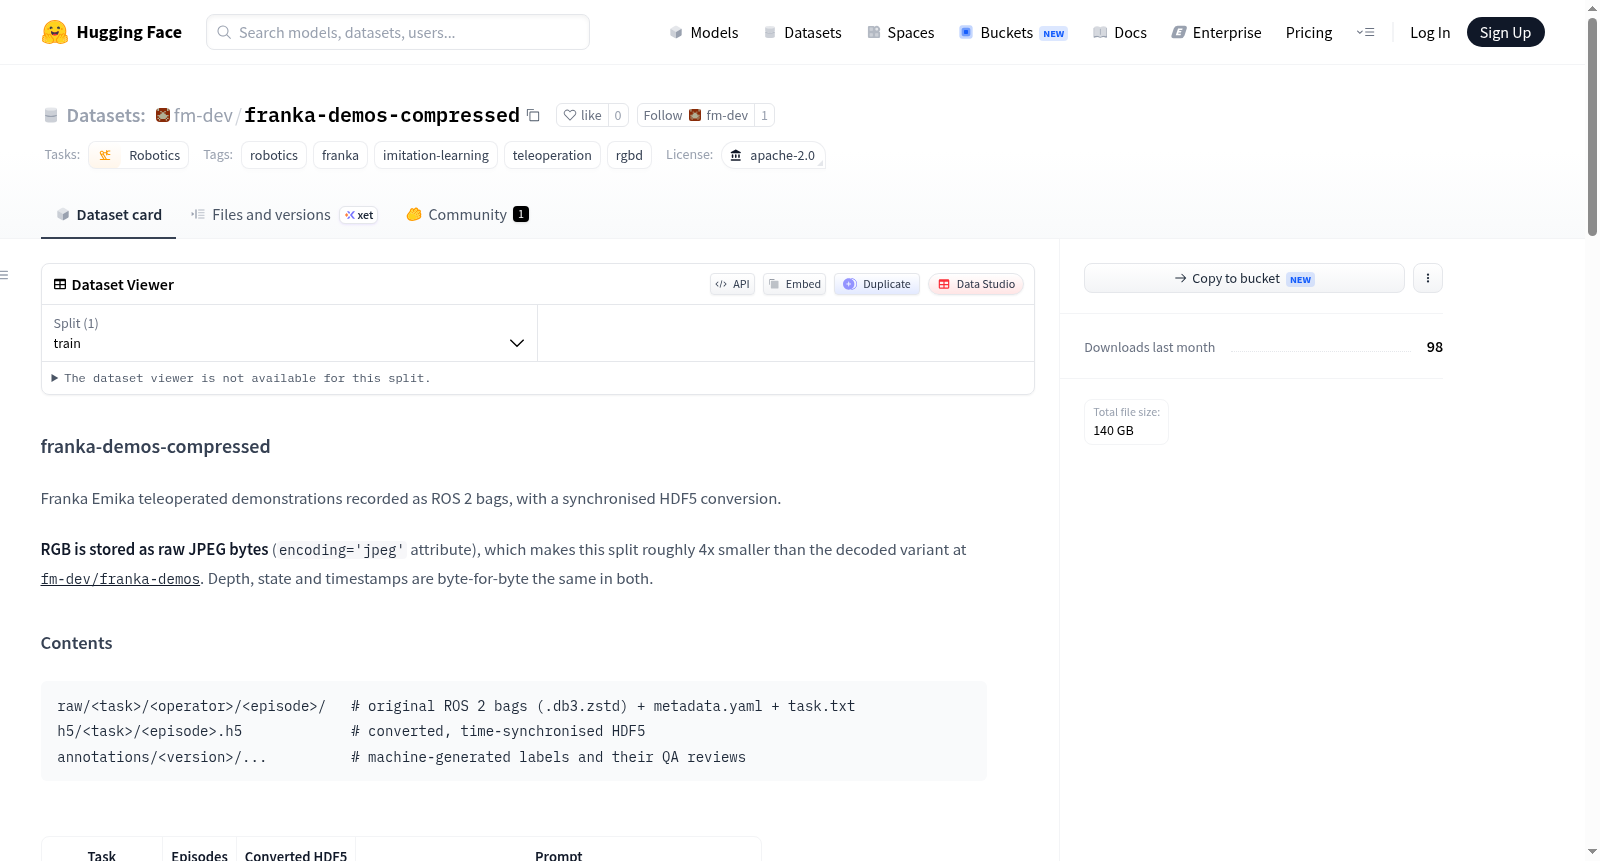Open the Pricing page
Viewport: 1600px width, 861px height.
[1309, 32]
